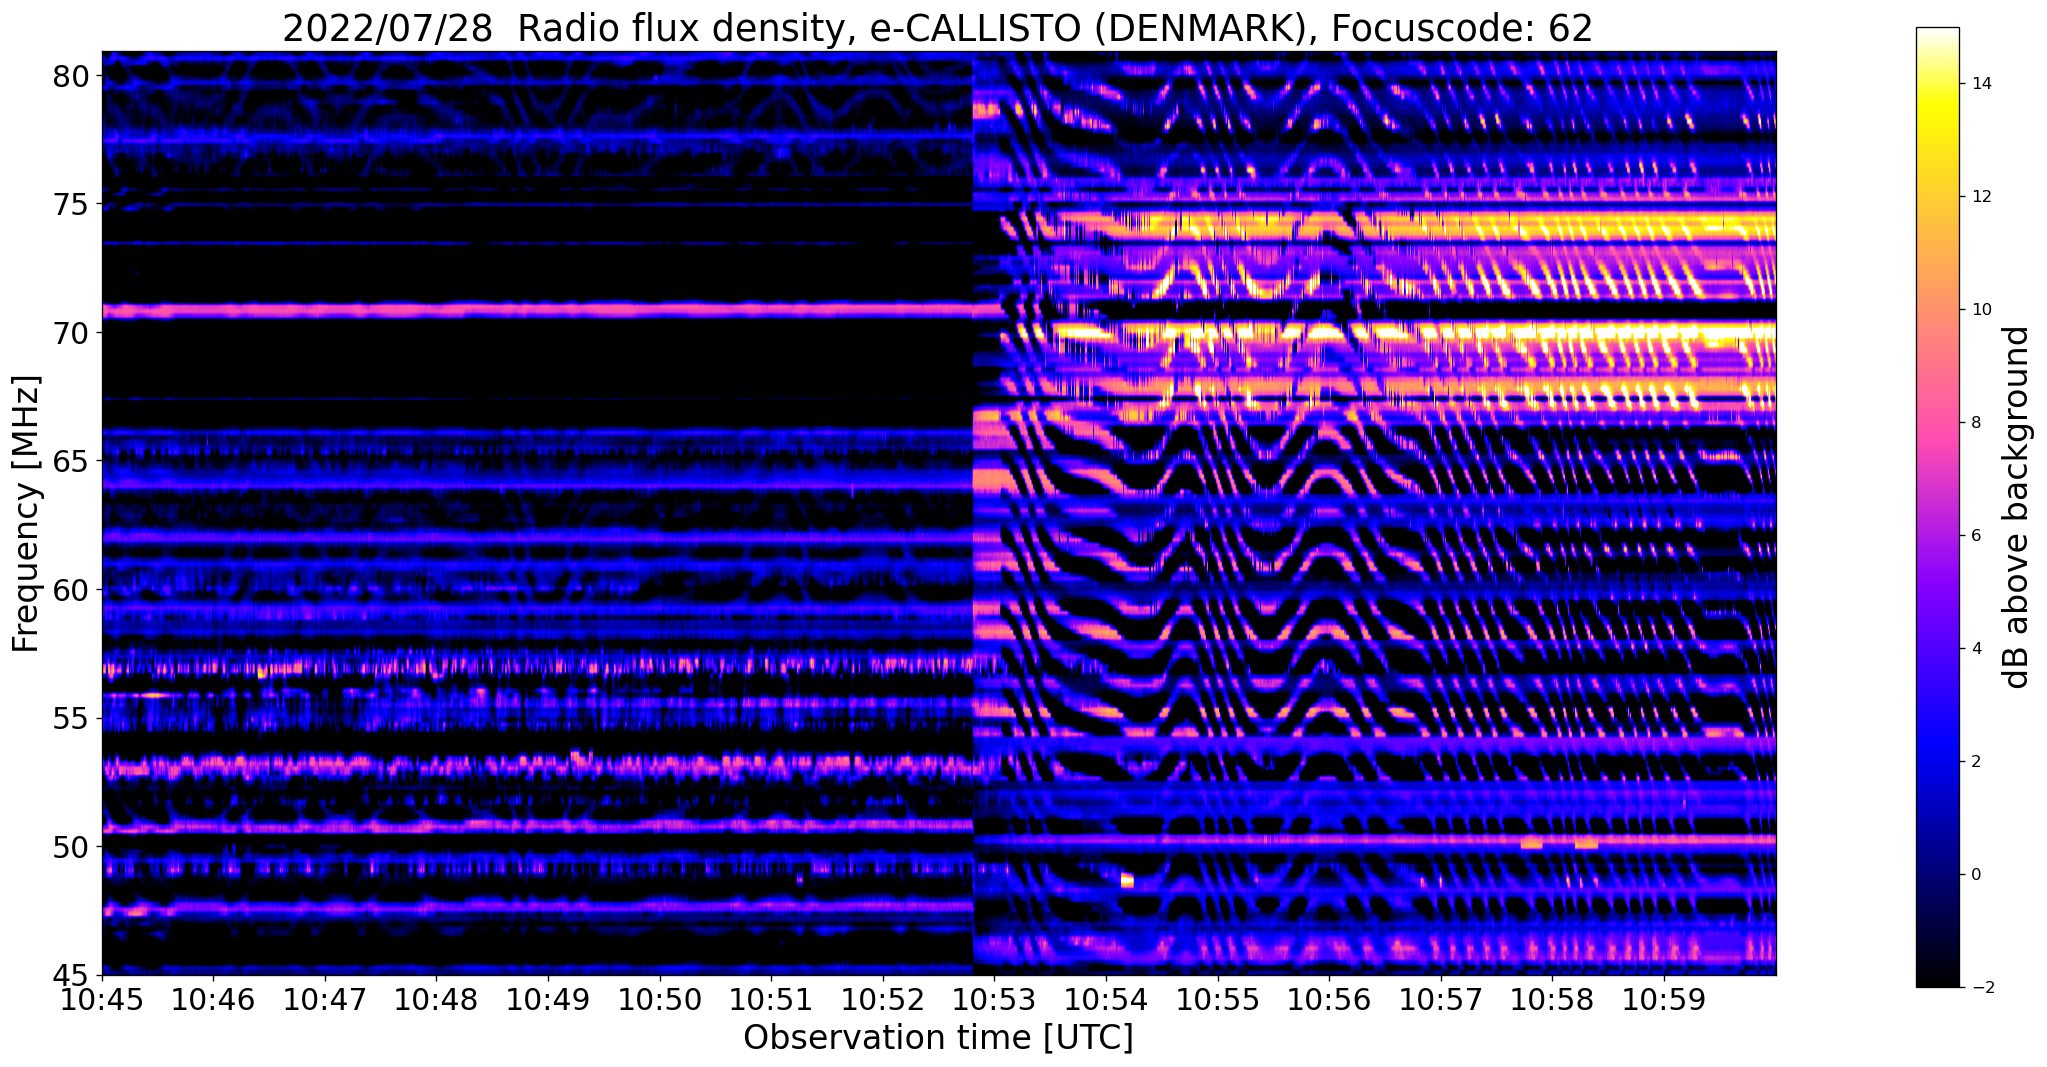
Task: Select the 'Frequency [MHz]' axis label
Action: 26,514
